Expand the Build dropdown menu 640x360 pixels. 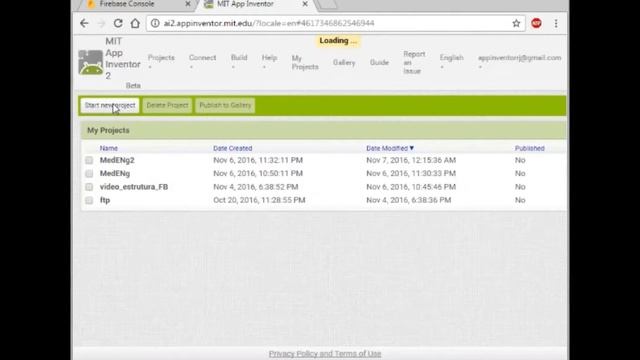click(x=239, y=61)
